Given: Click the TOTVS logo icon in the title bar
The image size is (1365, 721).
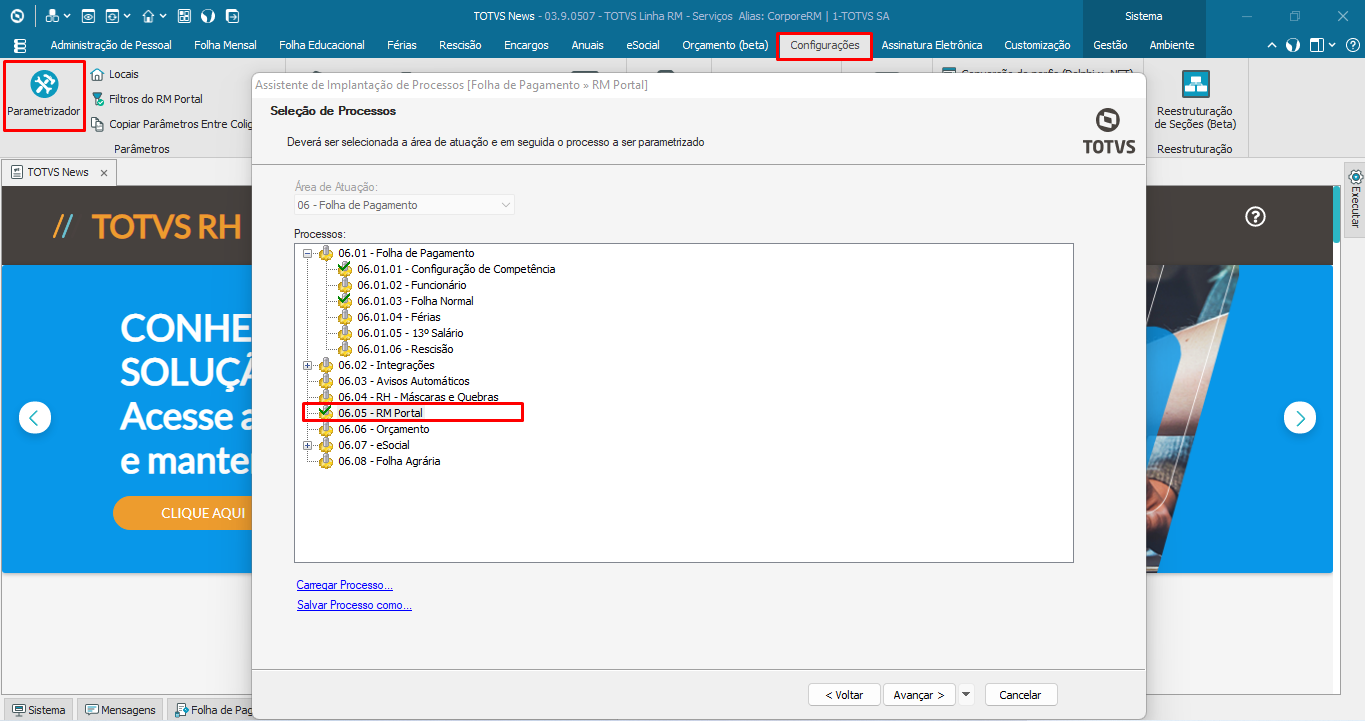Looking at the screenshot, I should coord(17,16).
